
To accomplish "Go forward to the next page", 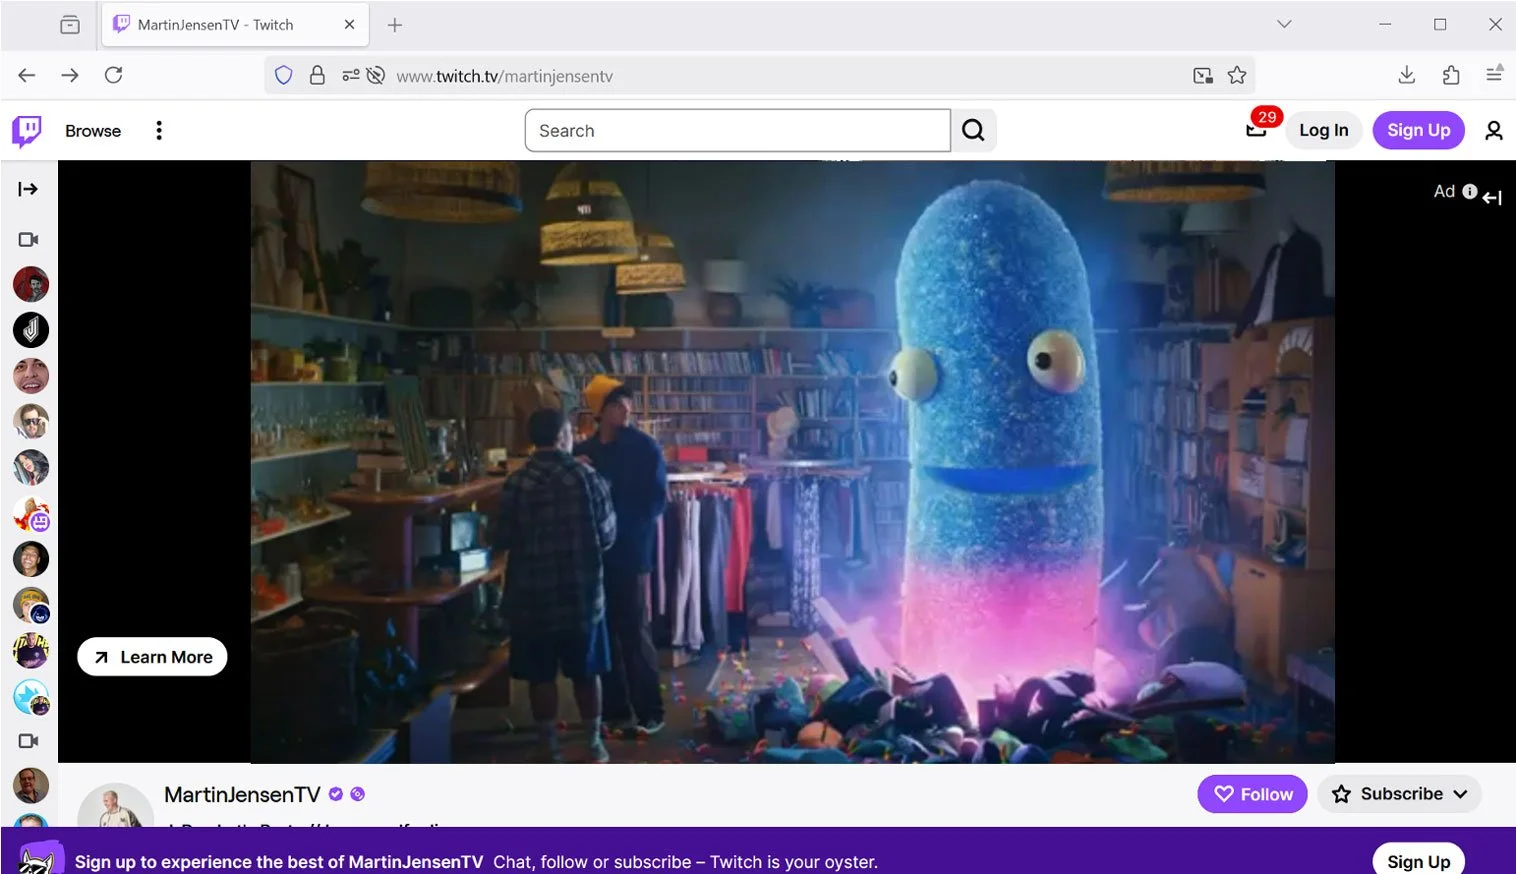I will click(x=70, y=75).
